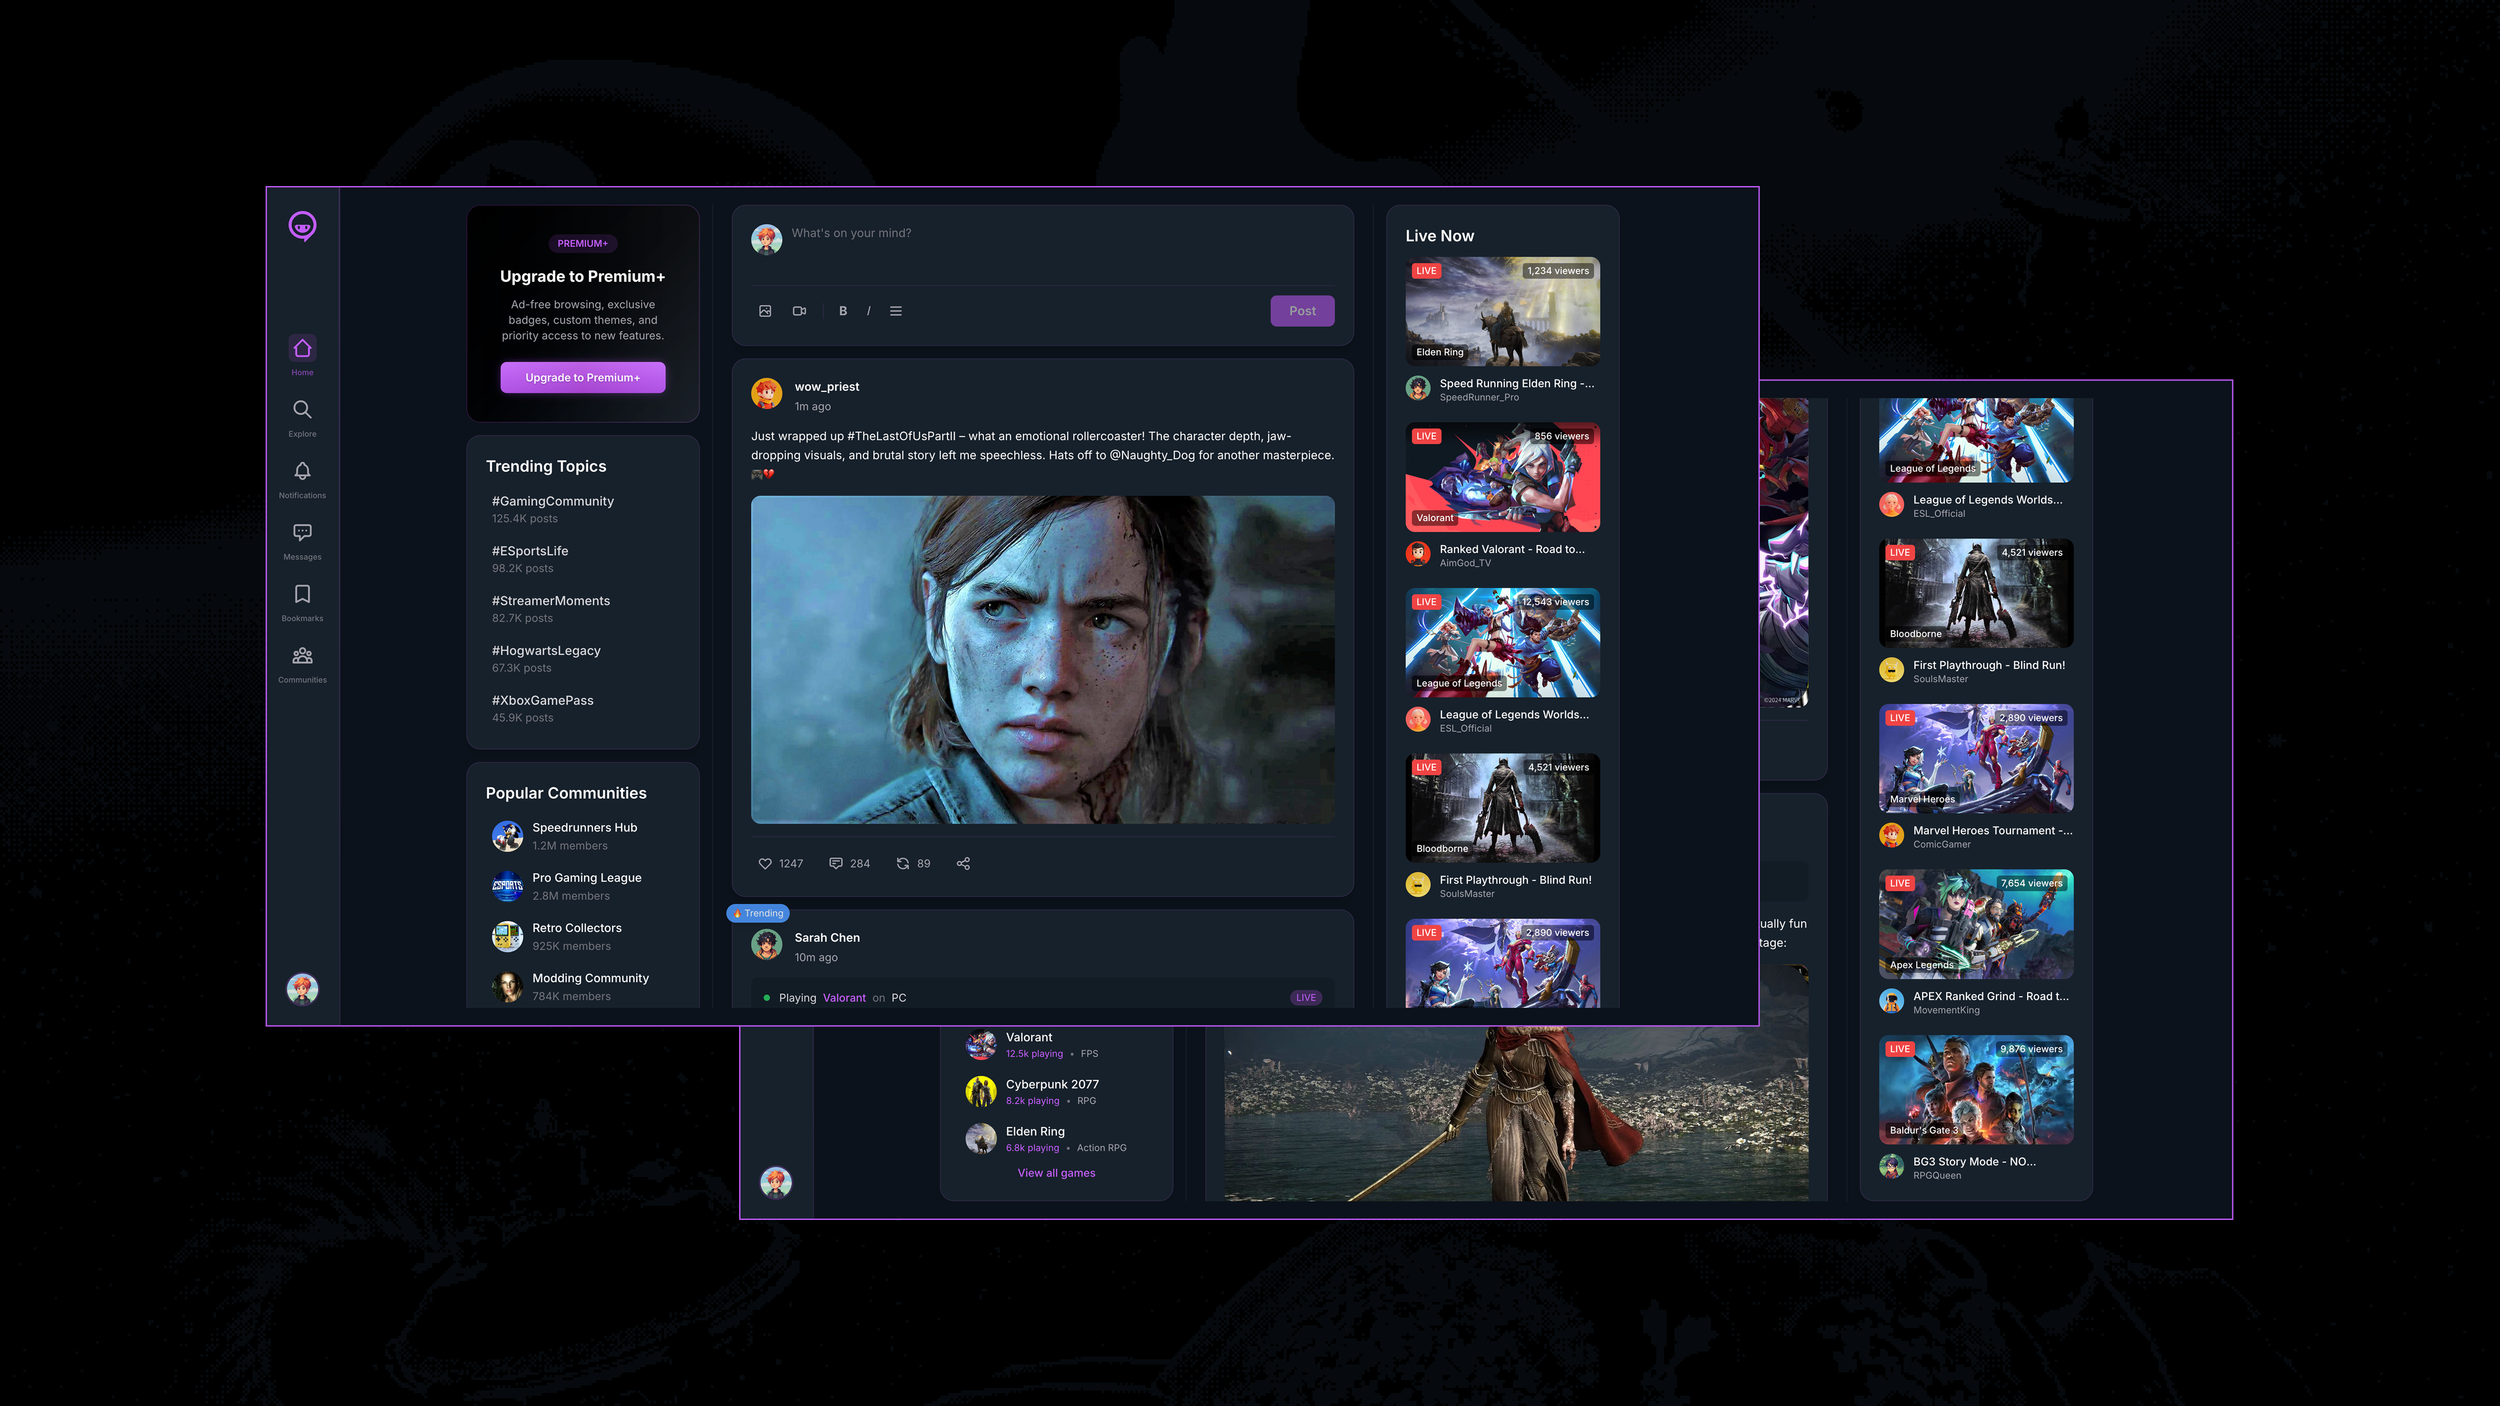Attach a video with camera icon
This screenshot has width=2500, height=1406.
click(799, 311)
